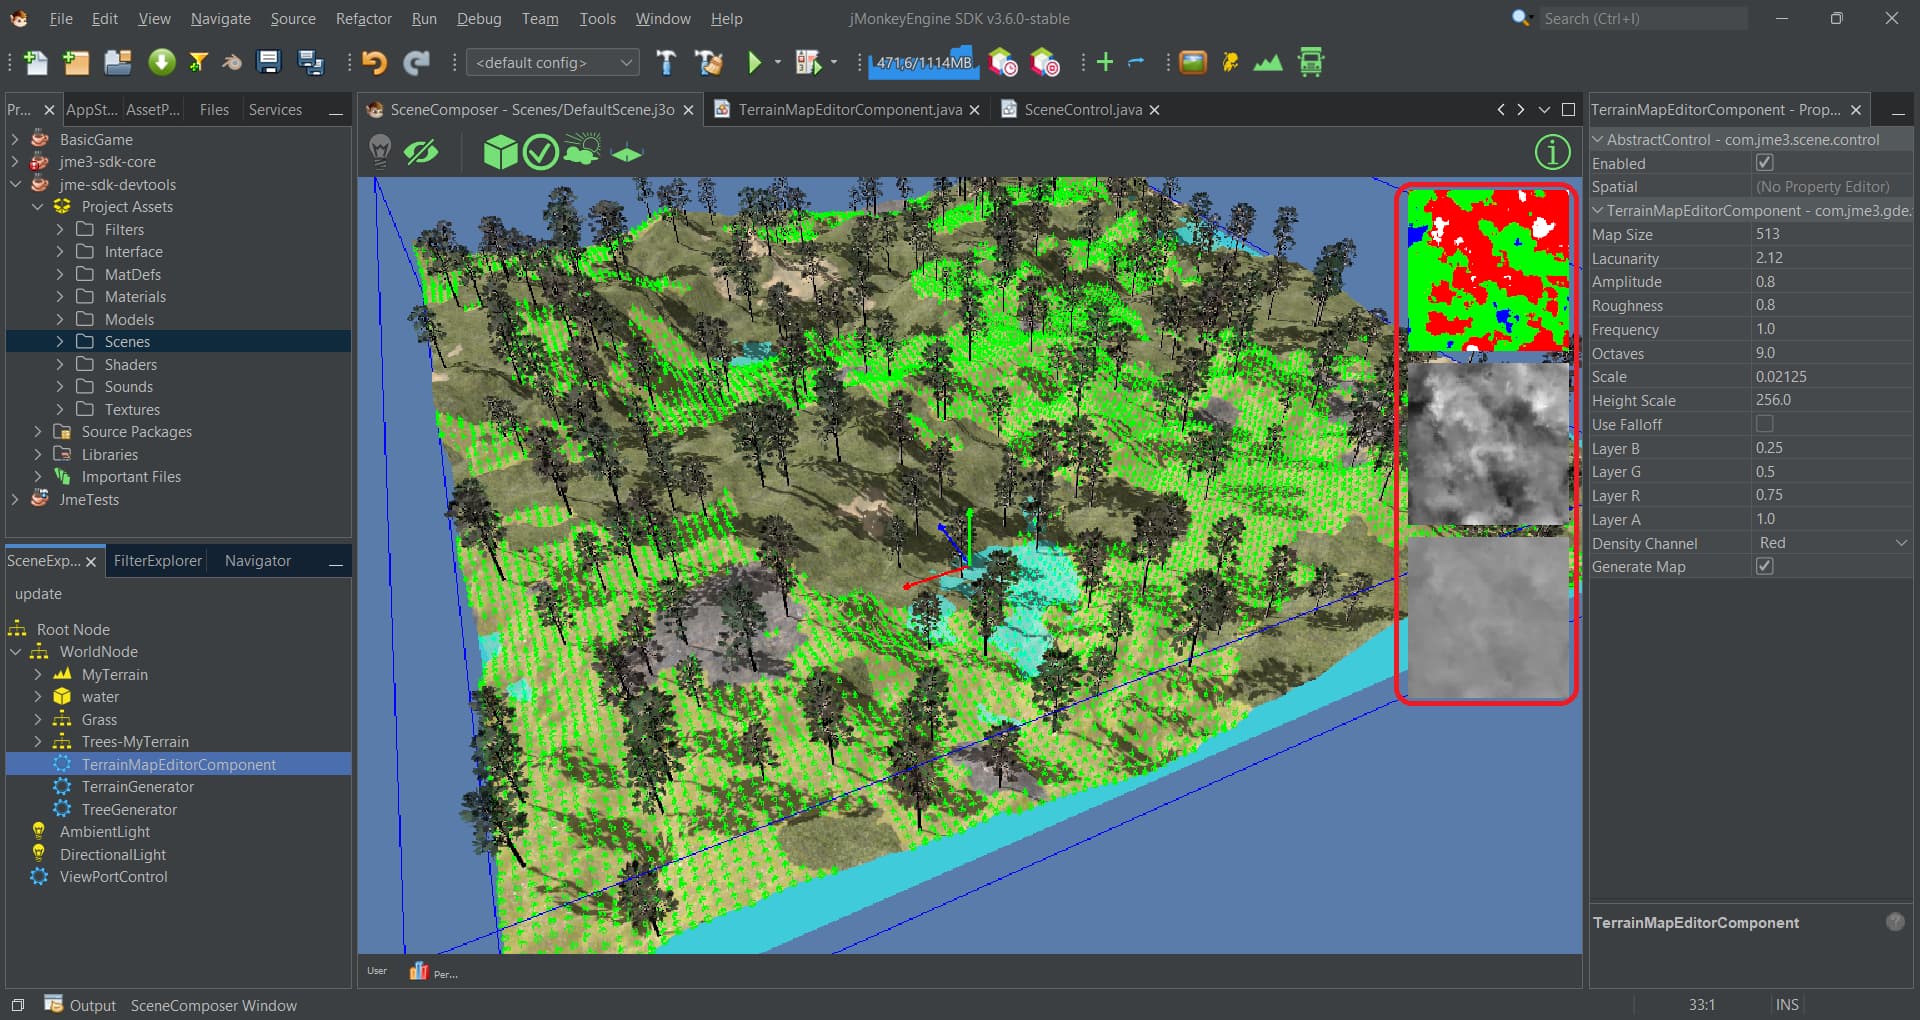
Task: Open the Density Channel Red dropdown
Action: click(x=1832, y=543)
